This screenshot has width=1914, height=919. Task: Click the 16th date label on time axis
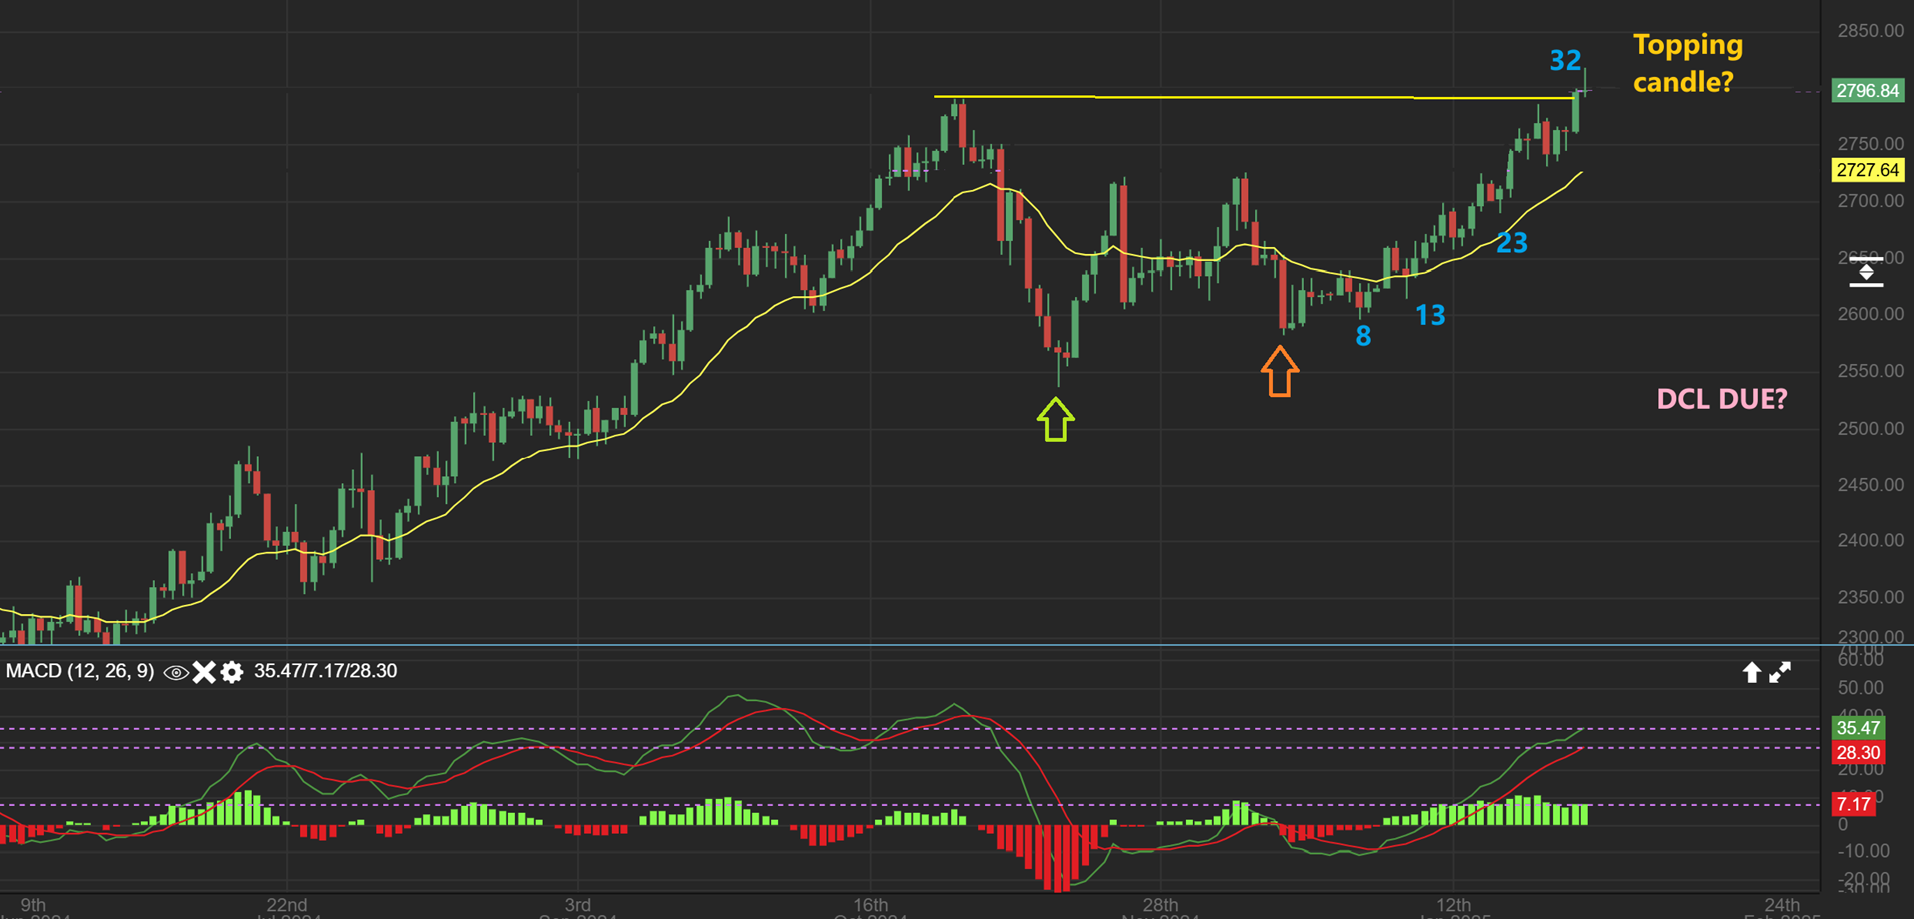pyautogui.click(x=870, y=906)
